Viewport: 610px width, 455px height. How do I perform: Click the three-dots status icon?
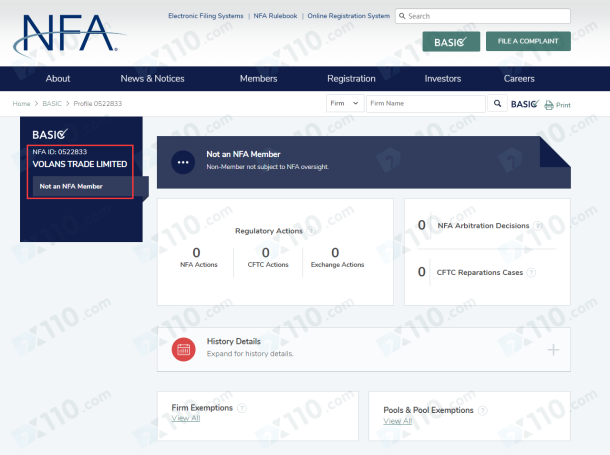point(183,162)
